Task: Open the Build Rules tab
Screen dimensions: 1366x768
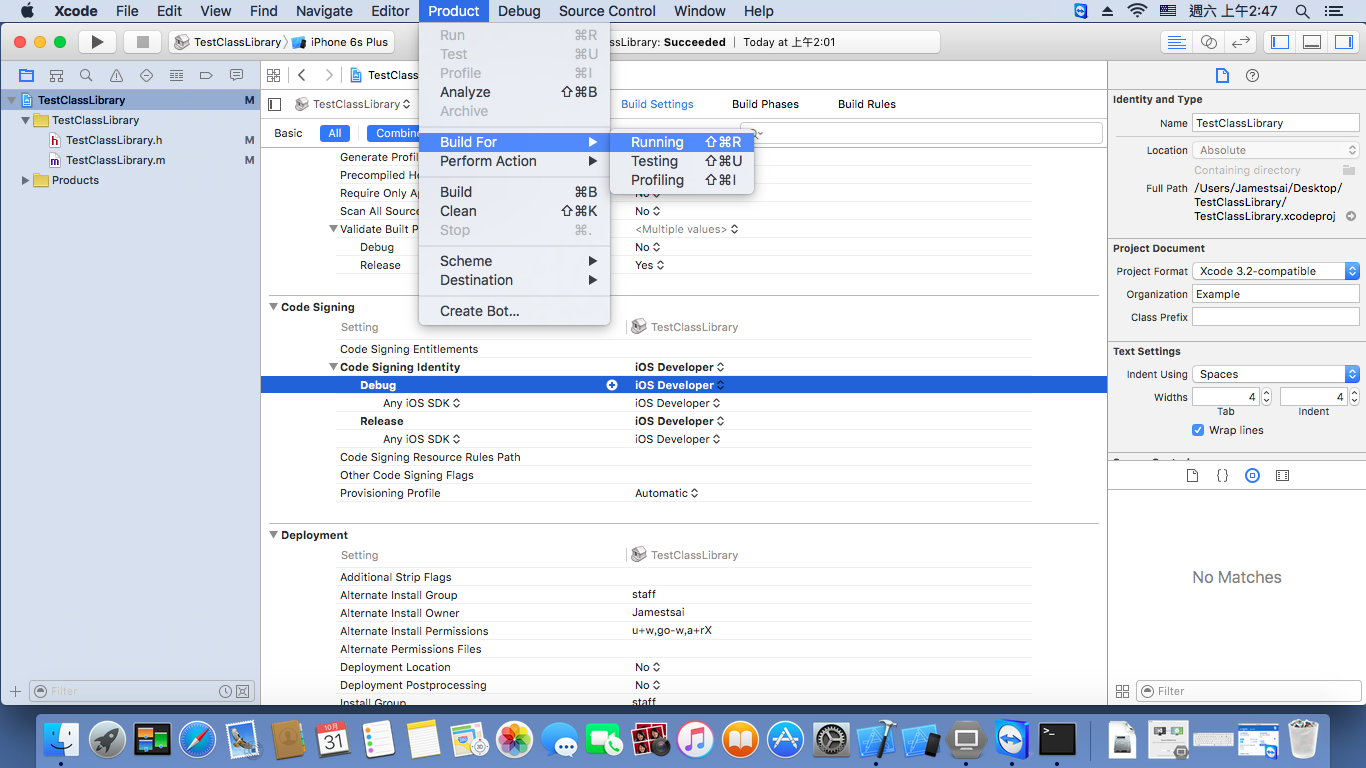Action: click(x=867, y=104)
